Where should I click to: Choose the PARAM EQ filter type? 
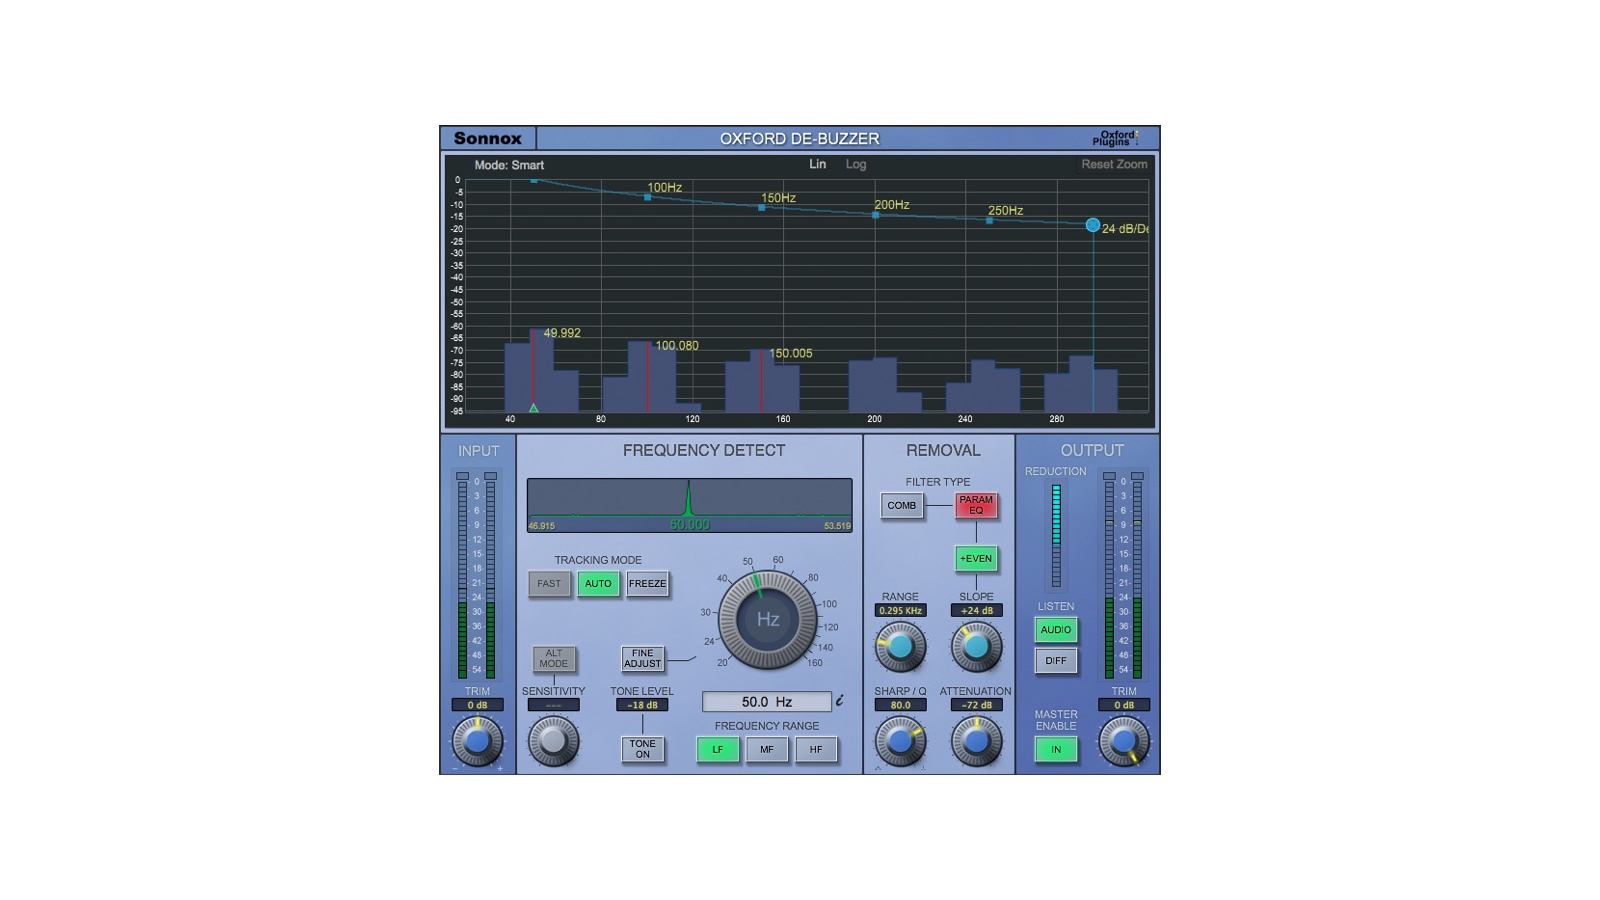[976, 506]
